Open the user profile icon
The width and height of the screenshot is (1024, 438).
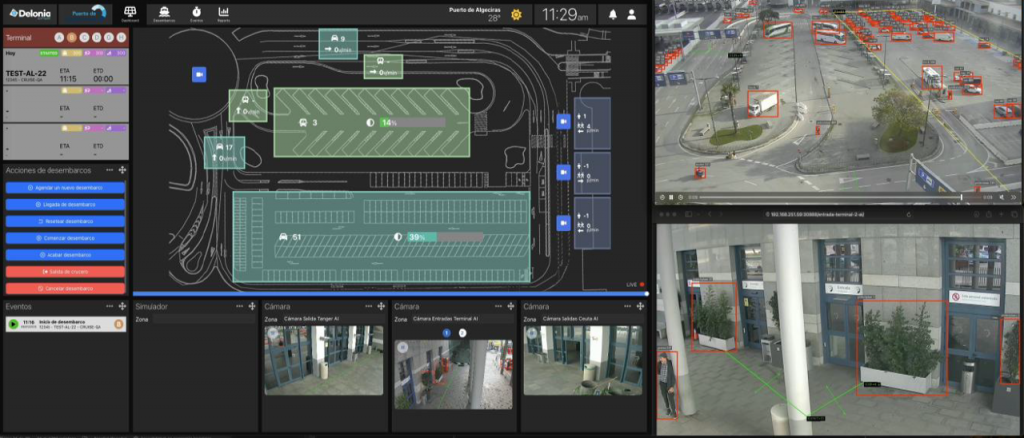(x=631, y=15)
